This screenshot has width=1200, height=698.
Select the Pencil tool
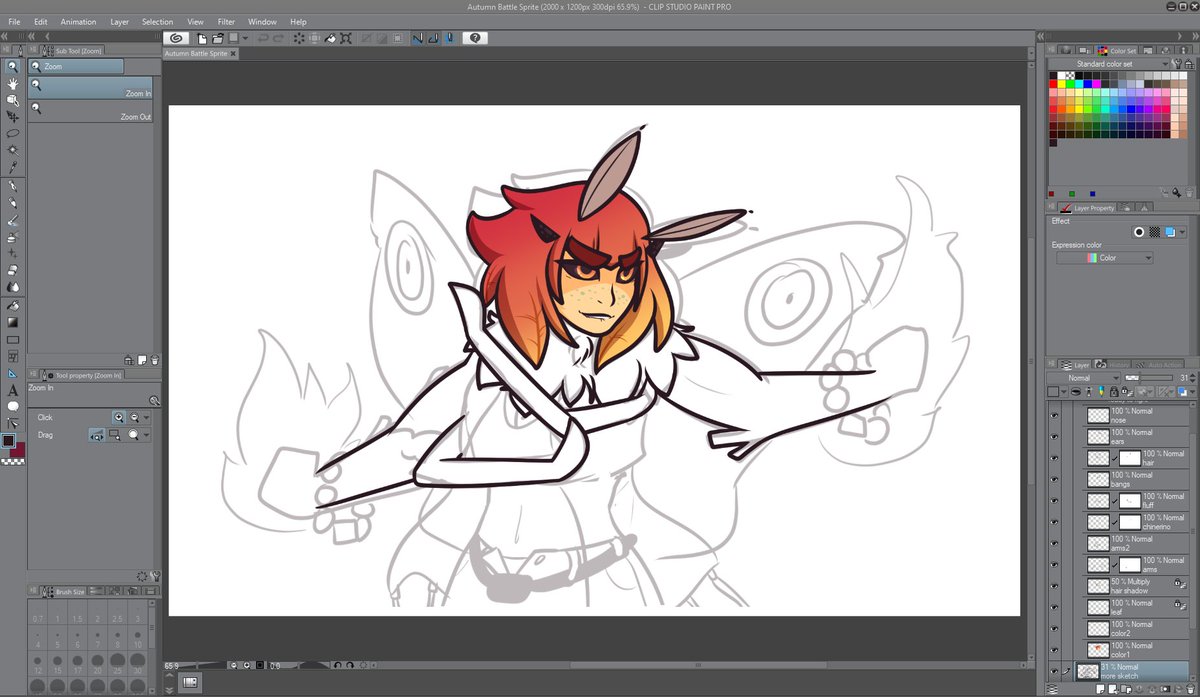pos(13,203)
